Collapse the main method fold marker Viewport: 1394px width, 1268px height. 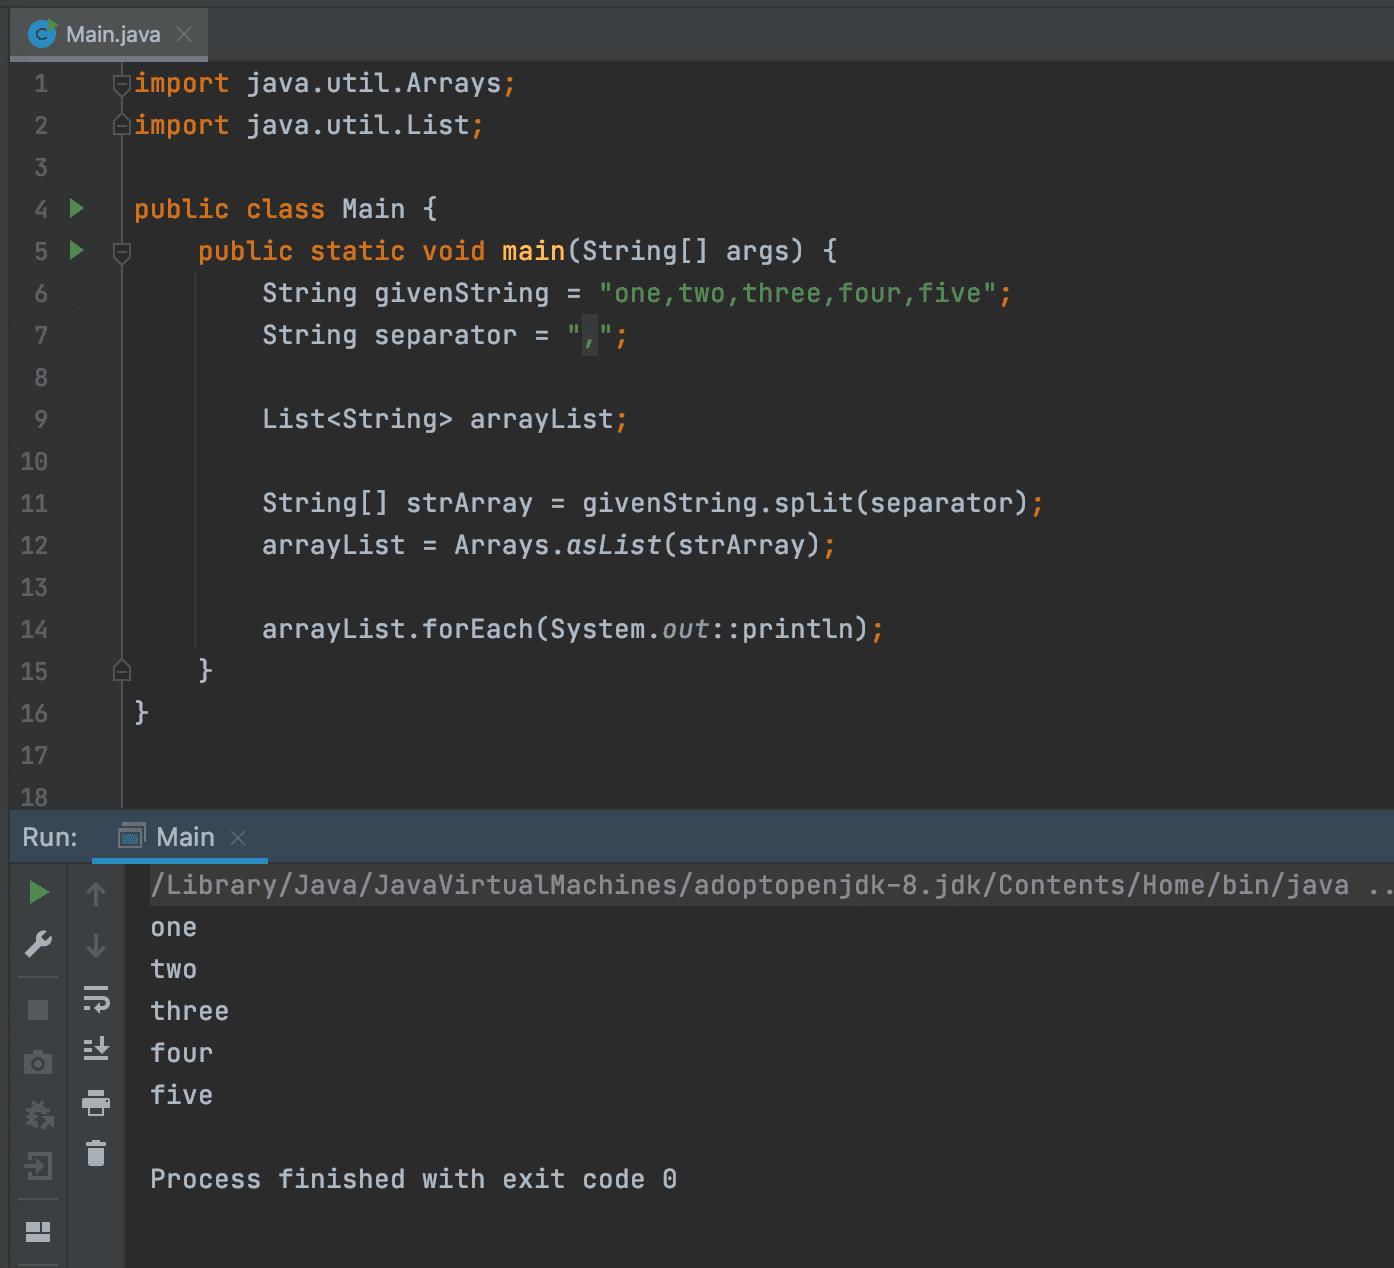pyautogui.click(x=121, y=252)
